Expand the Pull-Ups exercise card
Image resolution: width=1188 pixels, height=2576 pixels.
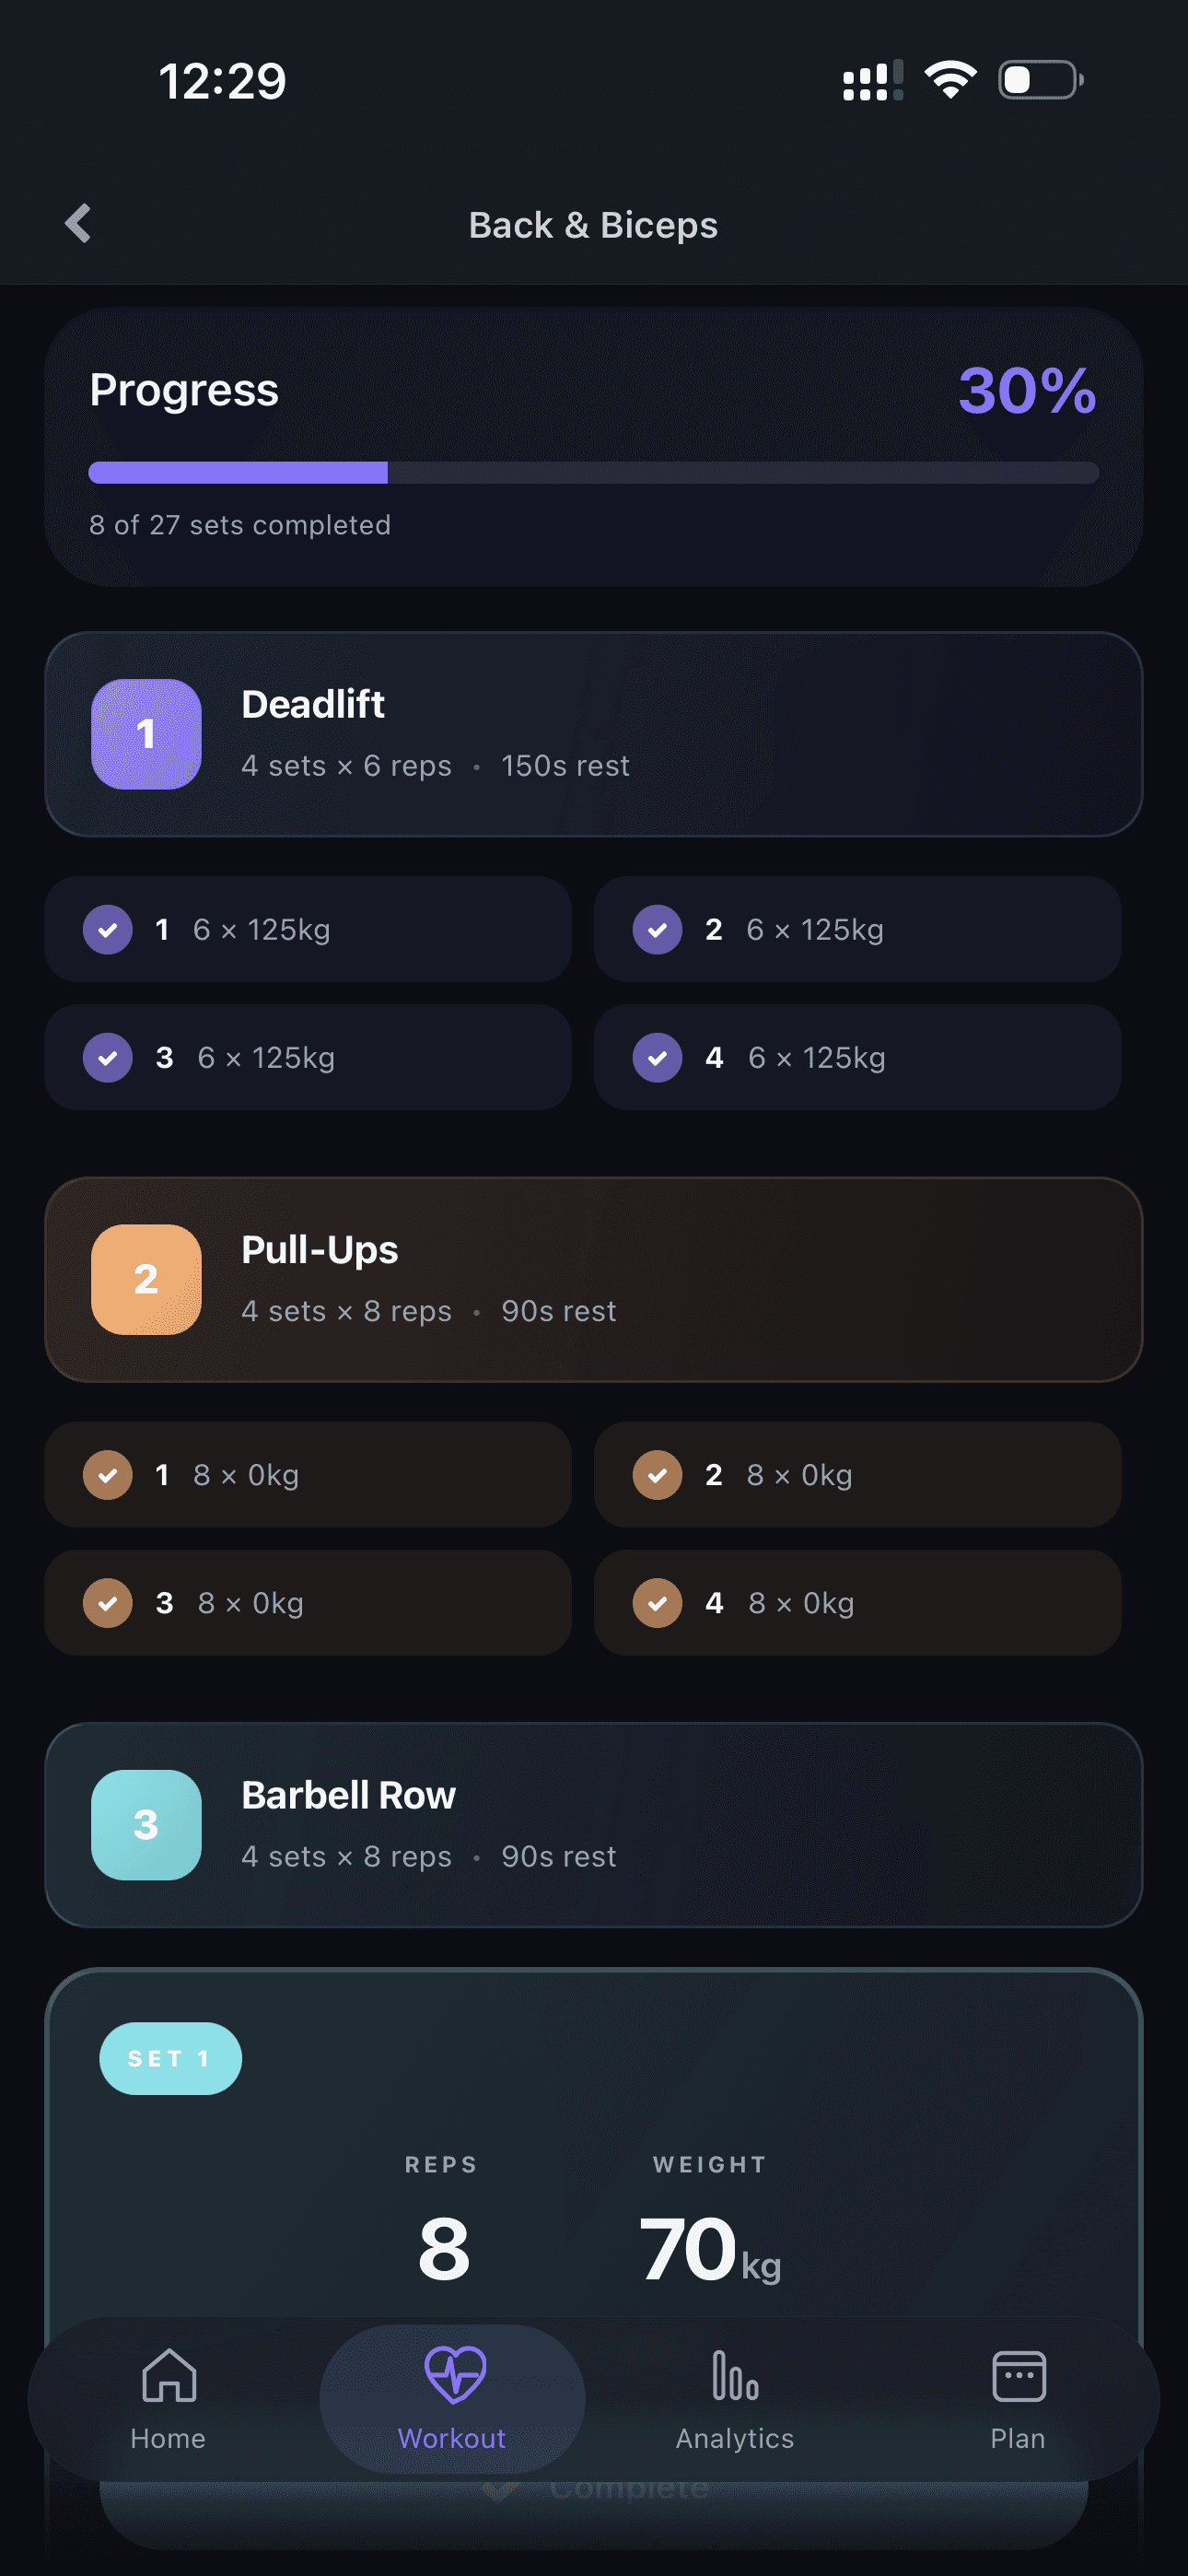[x=594, y=1280]
